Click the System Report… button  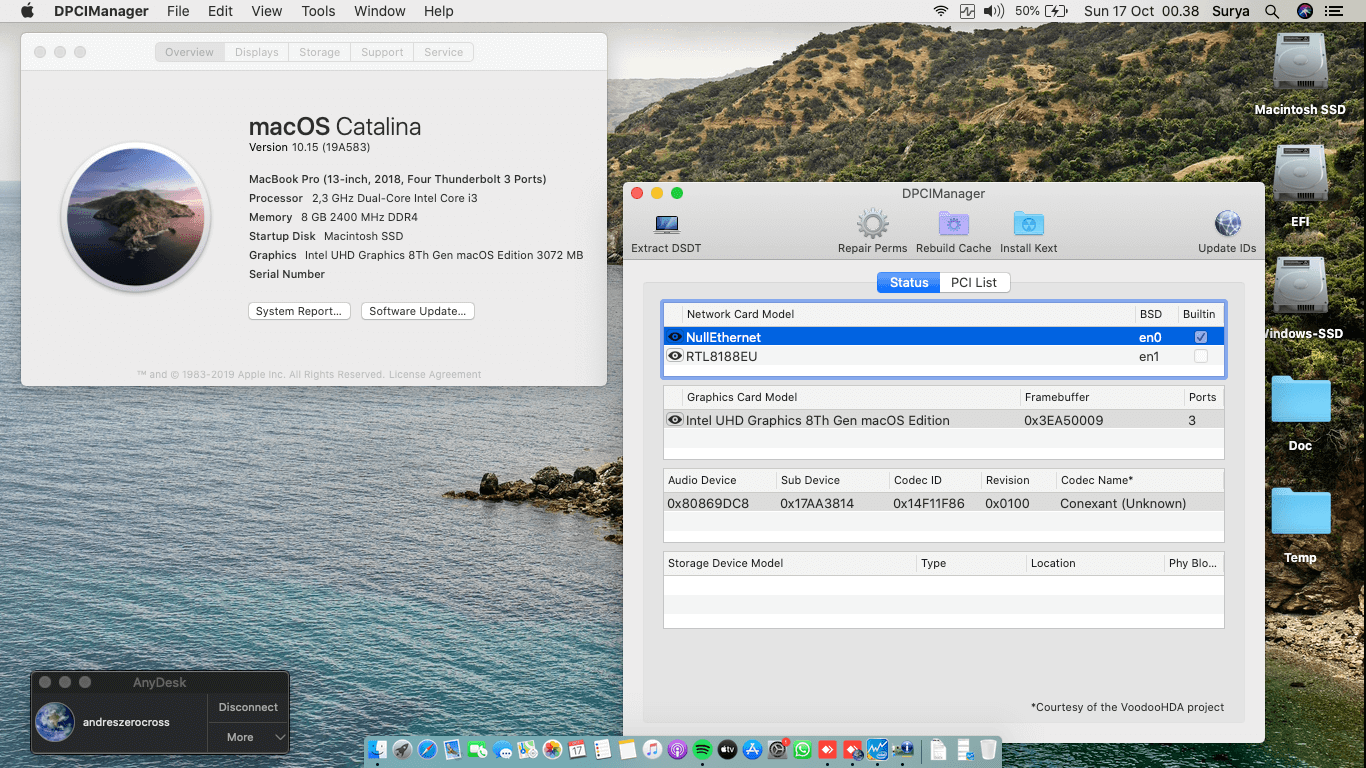(x=299, y=311)
